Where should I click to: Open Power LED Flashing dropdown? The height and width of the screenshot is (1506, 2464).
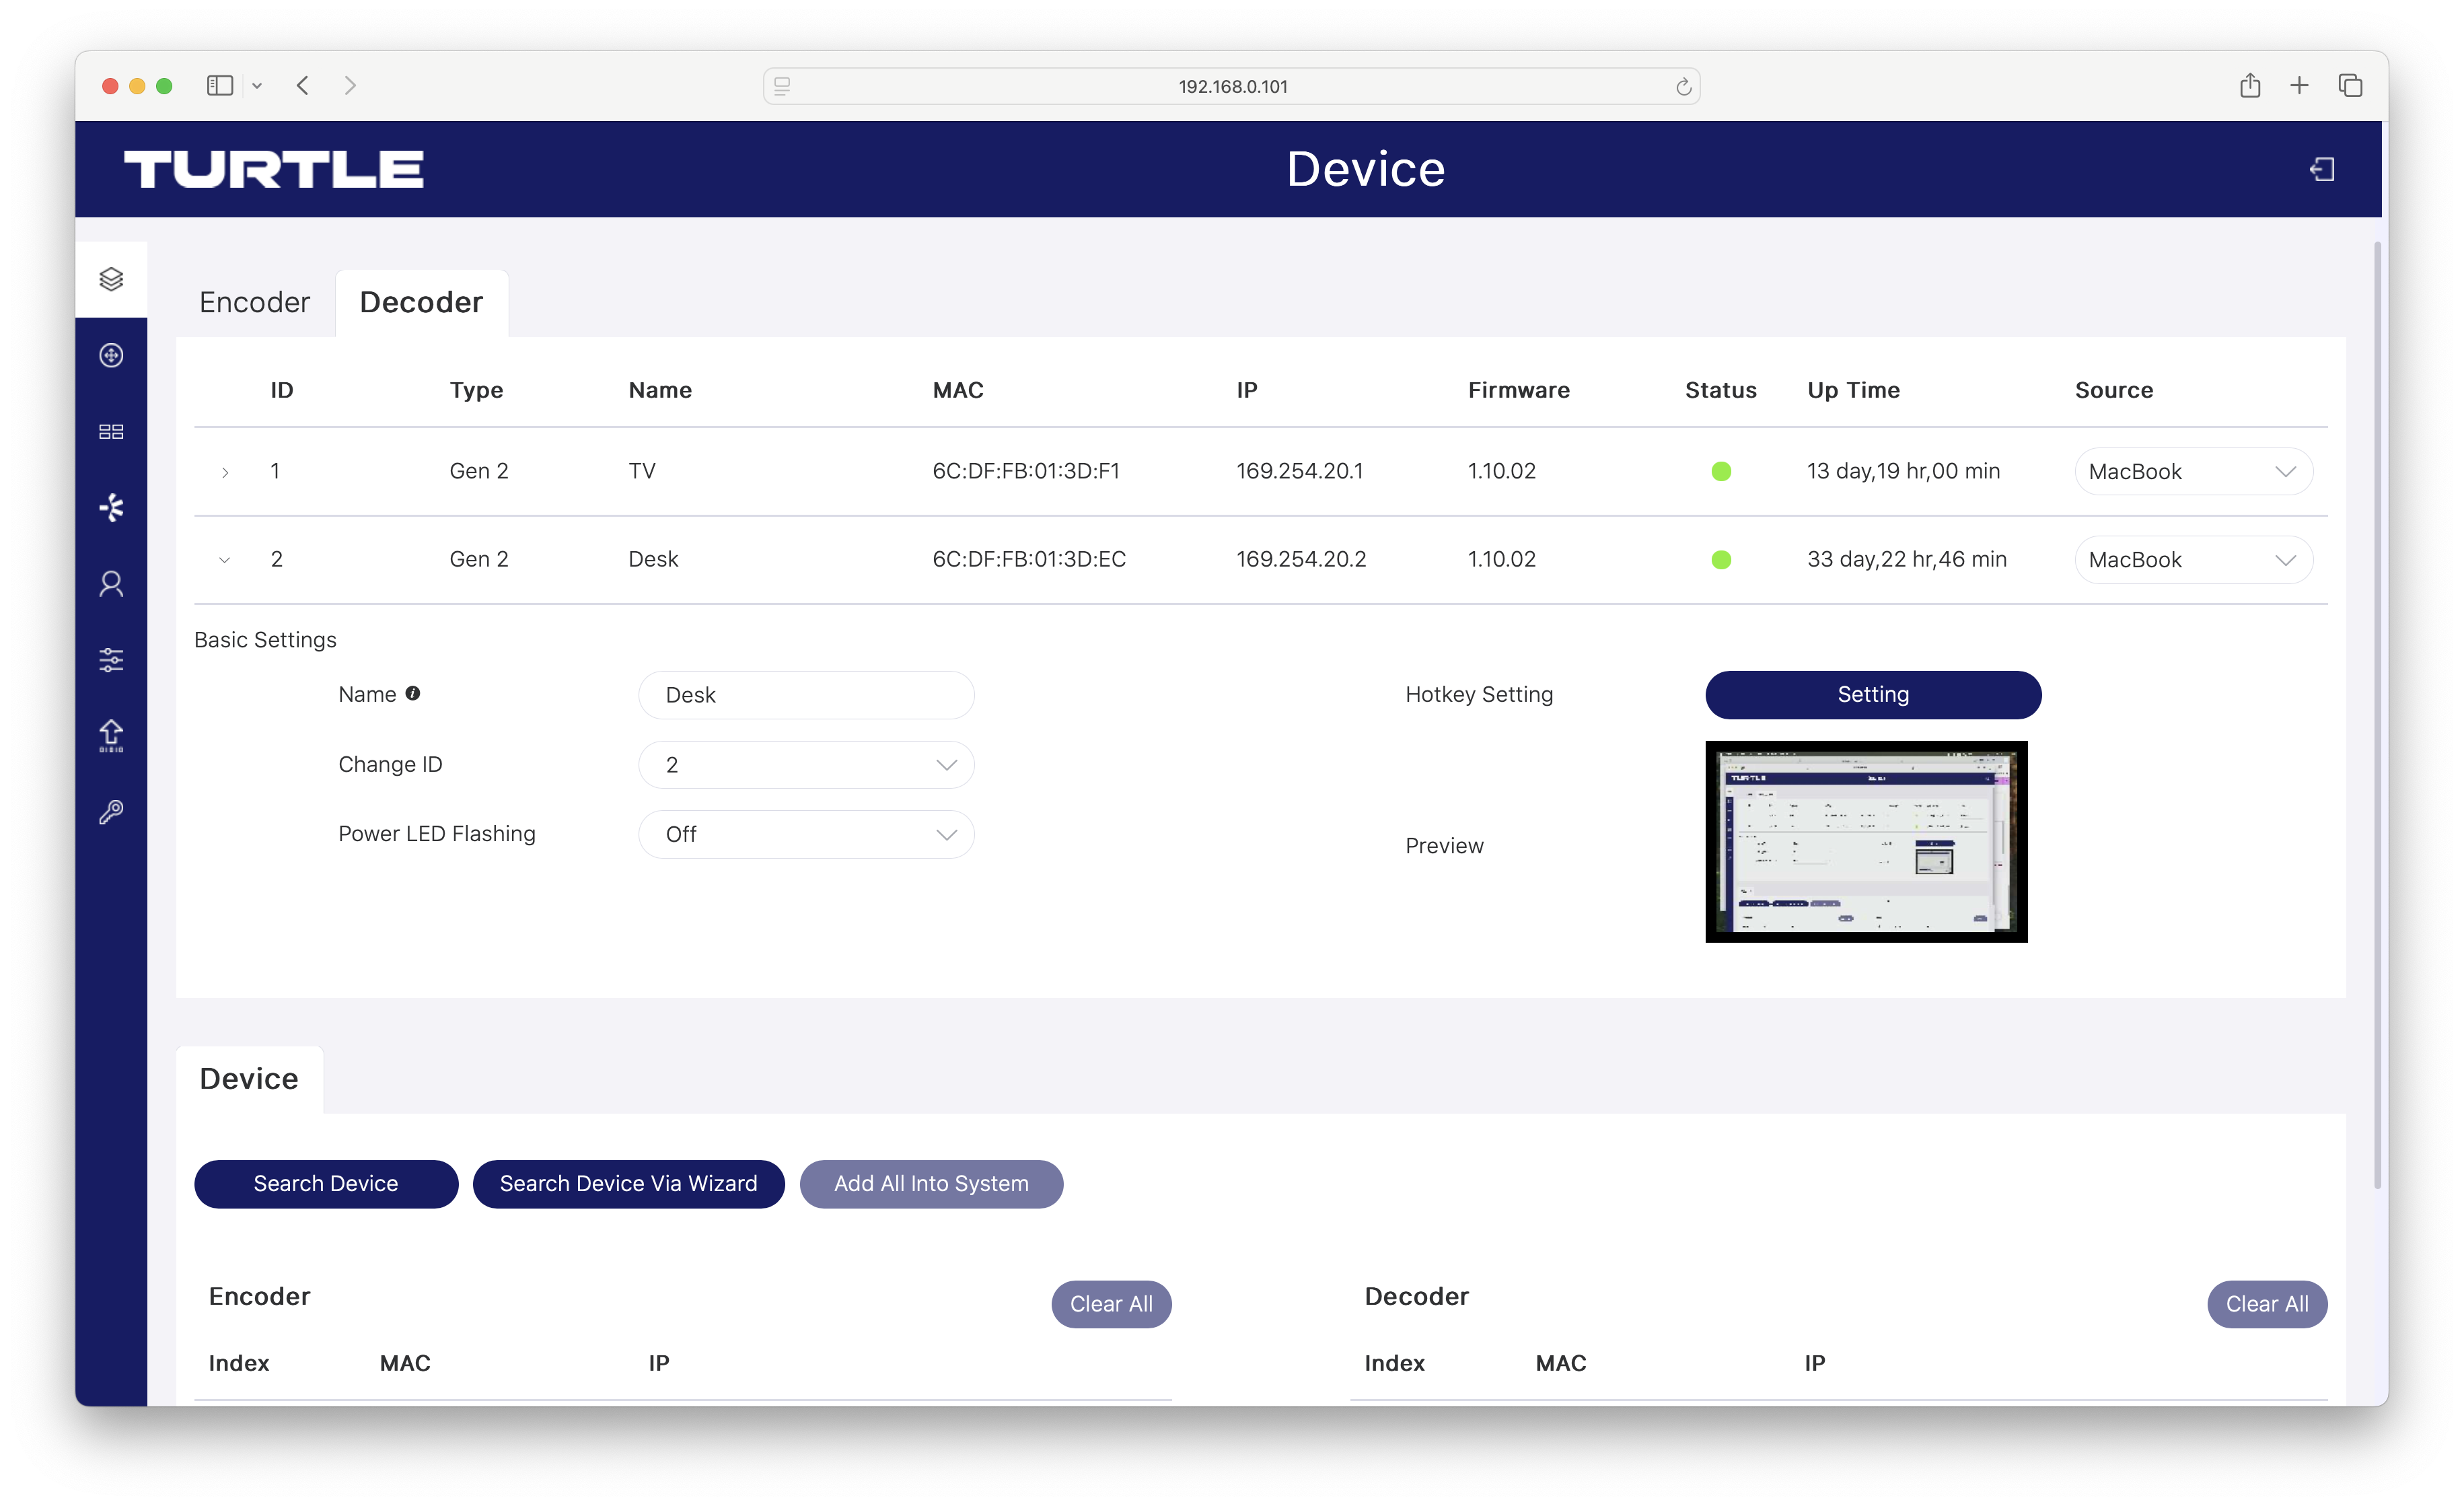click(x=806, y=834)
